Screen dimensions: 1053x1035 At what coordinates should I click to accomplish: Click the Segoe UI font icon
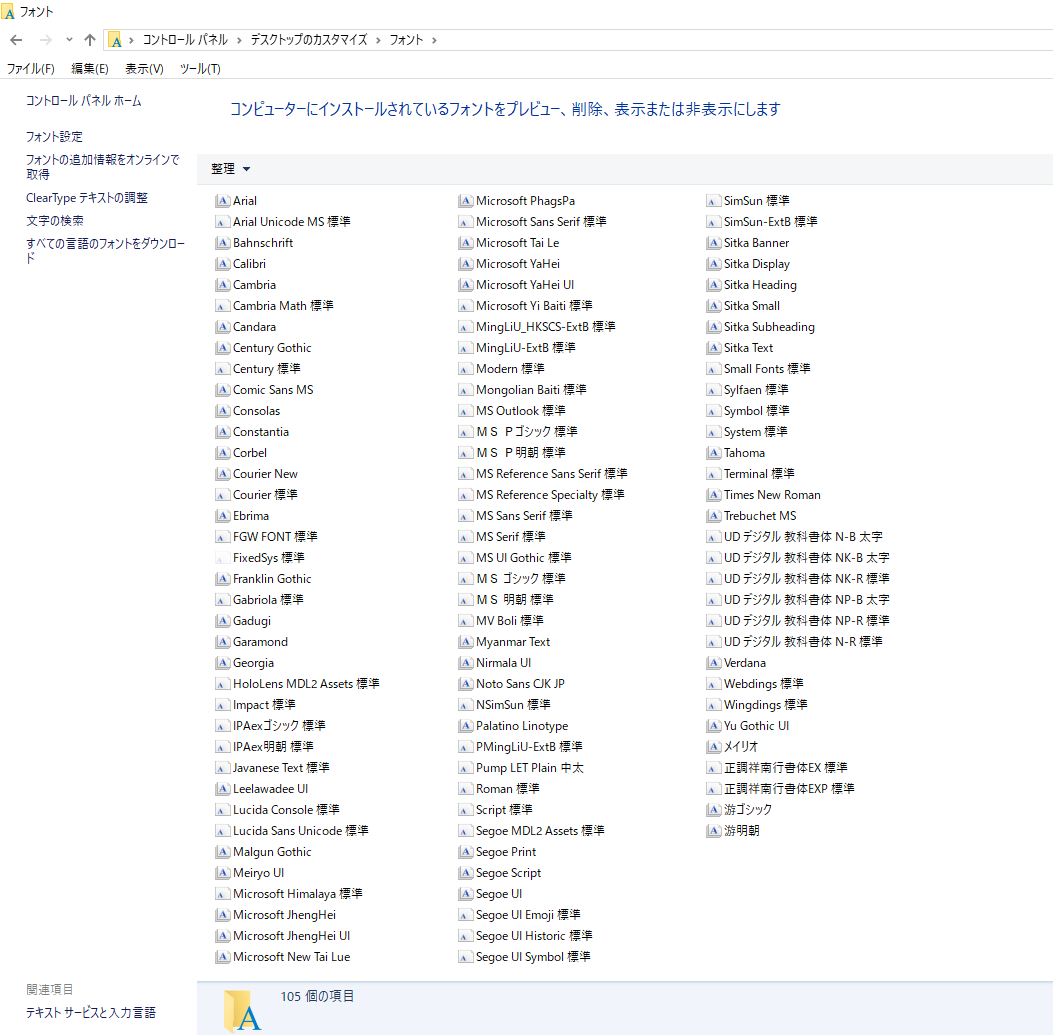(x=465, y=894)
